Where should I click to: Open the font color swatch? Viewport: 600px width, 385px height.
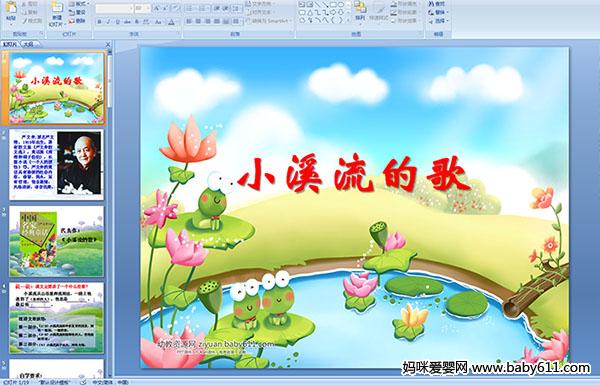pyautogui.click(x=171, y=22)
